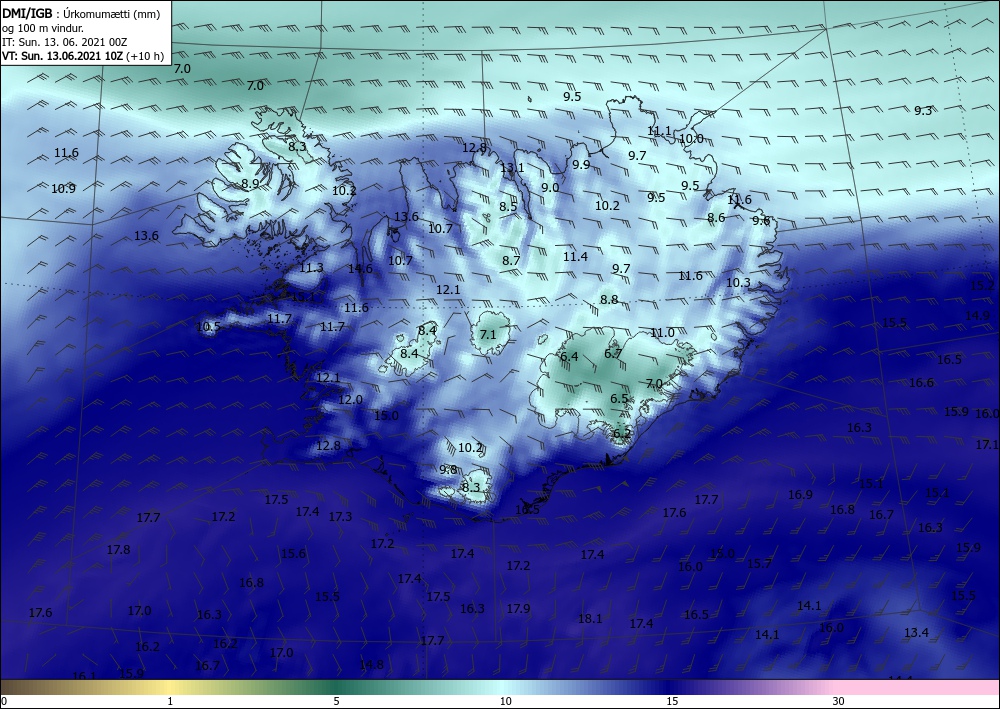Click the map value 10.9

63,189
